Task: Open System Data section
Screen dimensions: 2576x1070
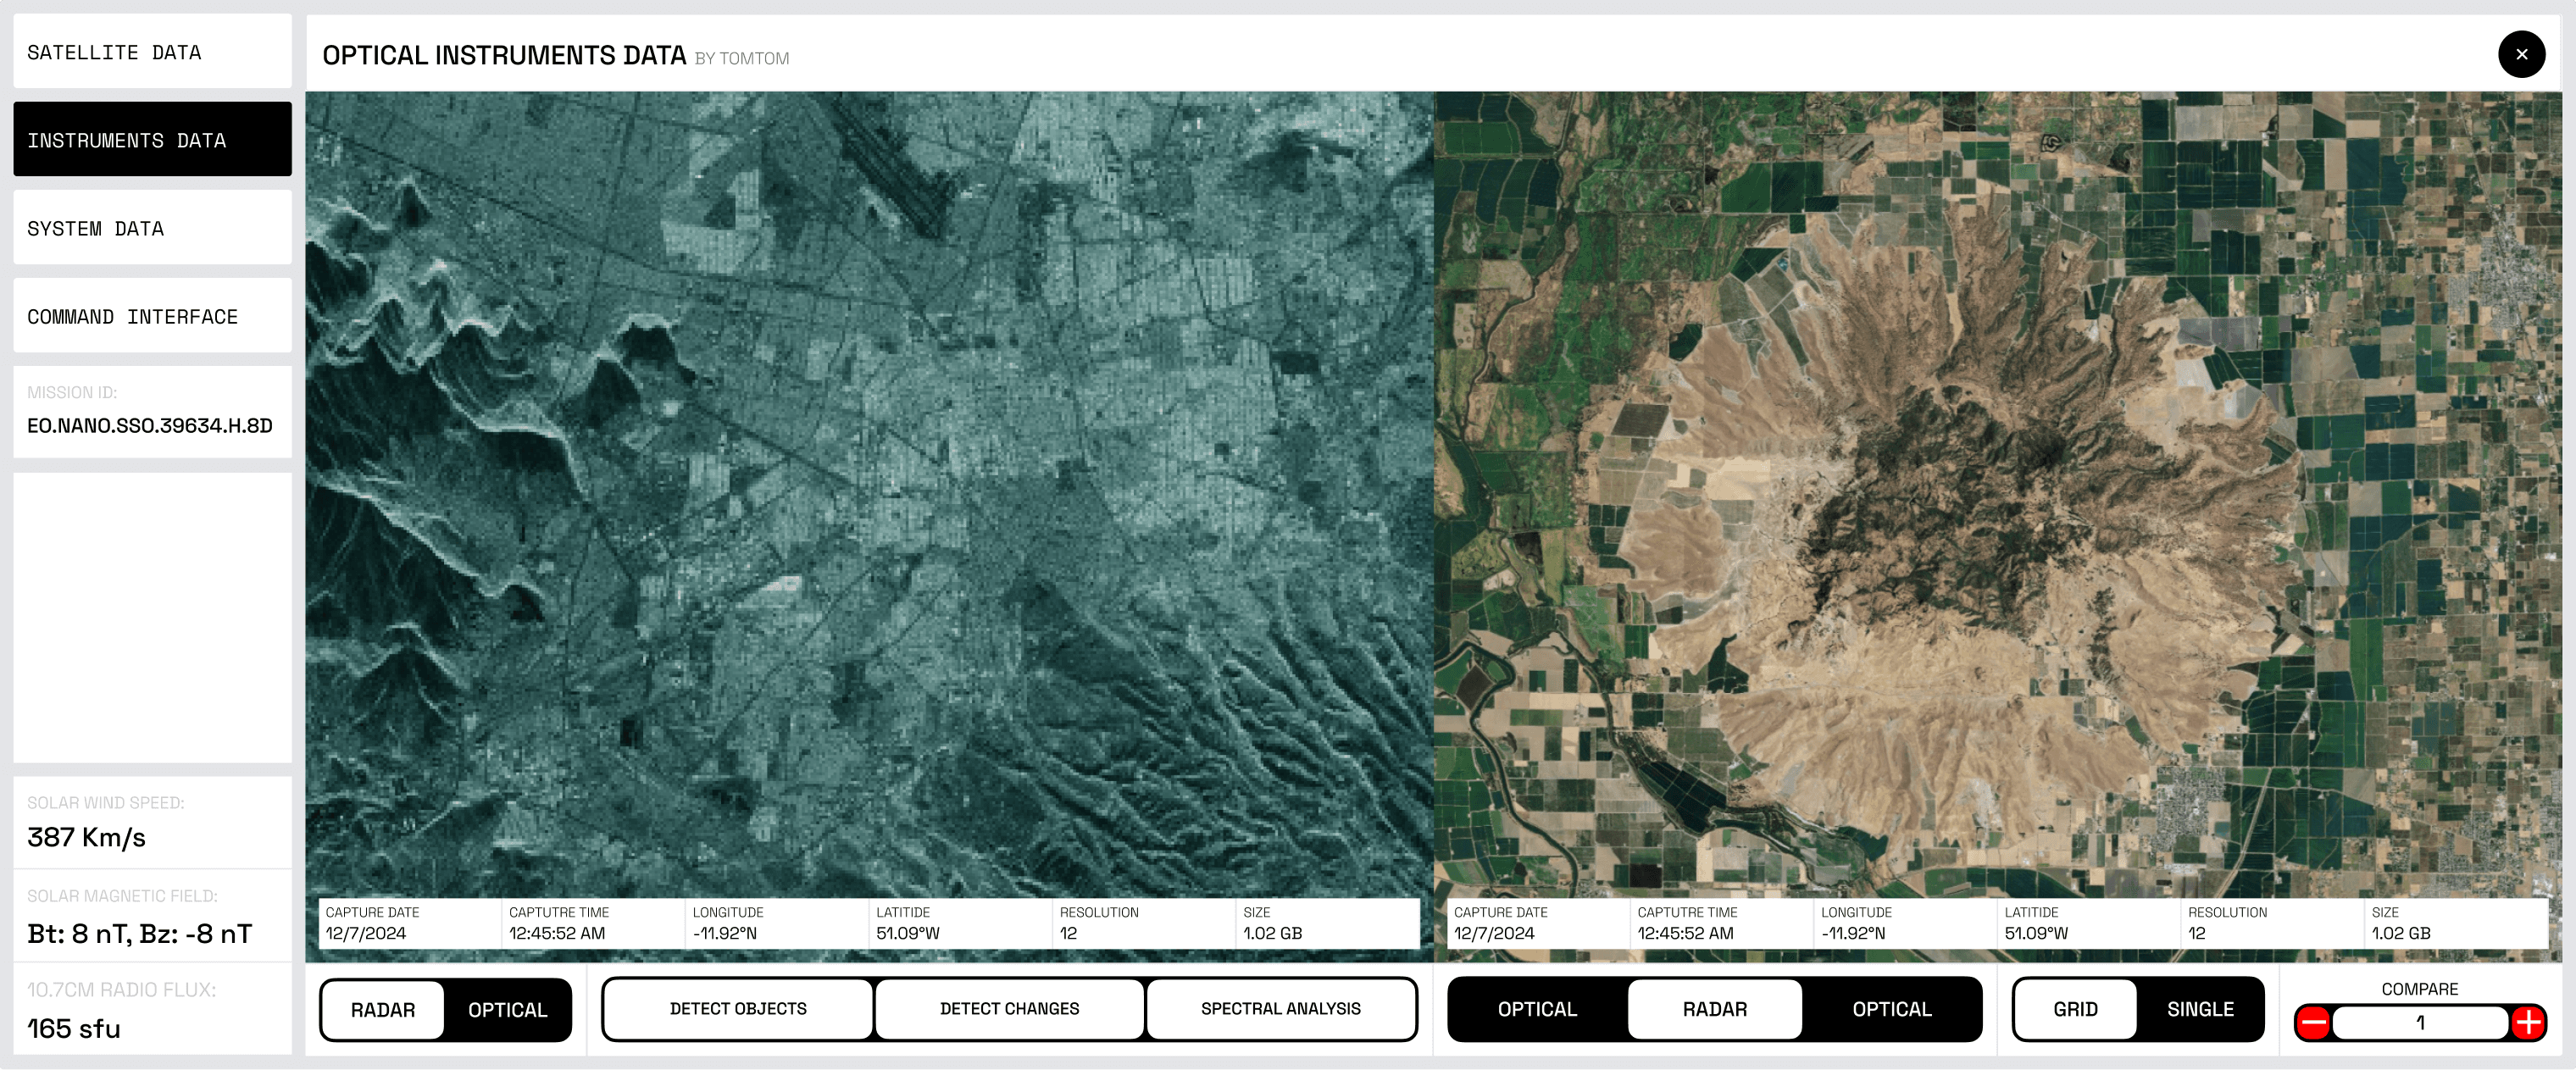Action: click(x=152, y=228)
